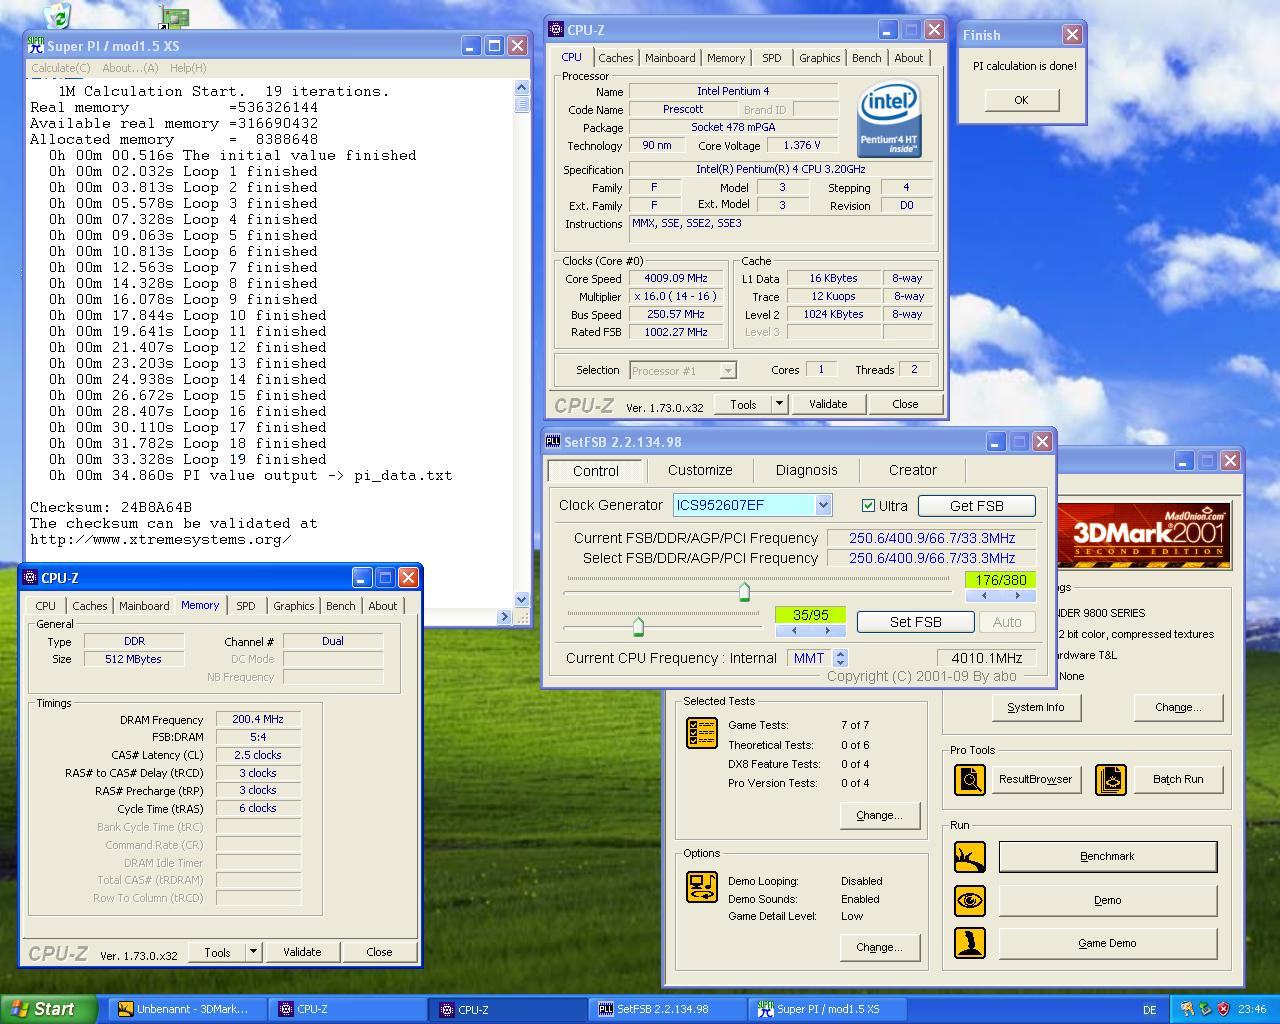This screenshot has height=1024, width=1280.
Task: Click Validate in CPU-Z CPU window
Action: pos(828,404)
